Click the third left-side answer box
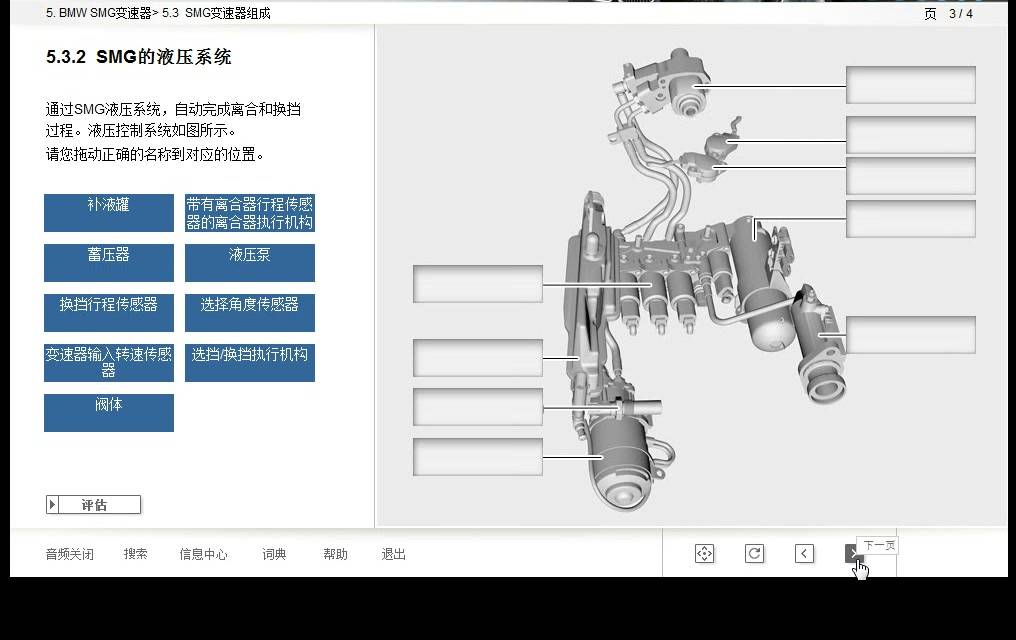The width and height of the screenshot is (1016, 640). 478,407
